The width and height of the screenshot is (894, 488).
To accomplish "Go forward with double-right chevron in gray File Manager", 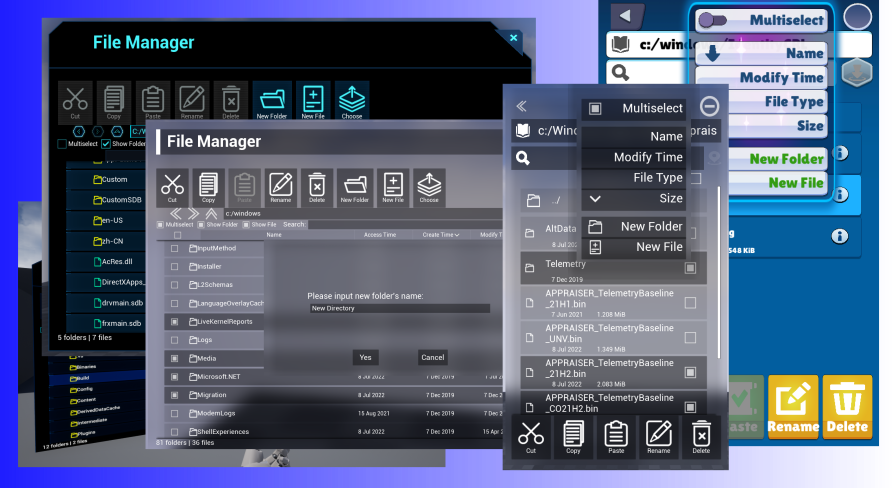I will pos(193,214).
